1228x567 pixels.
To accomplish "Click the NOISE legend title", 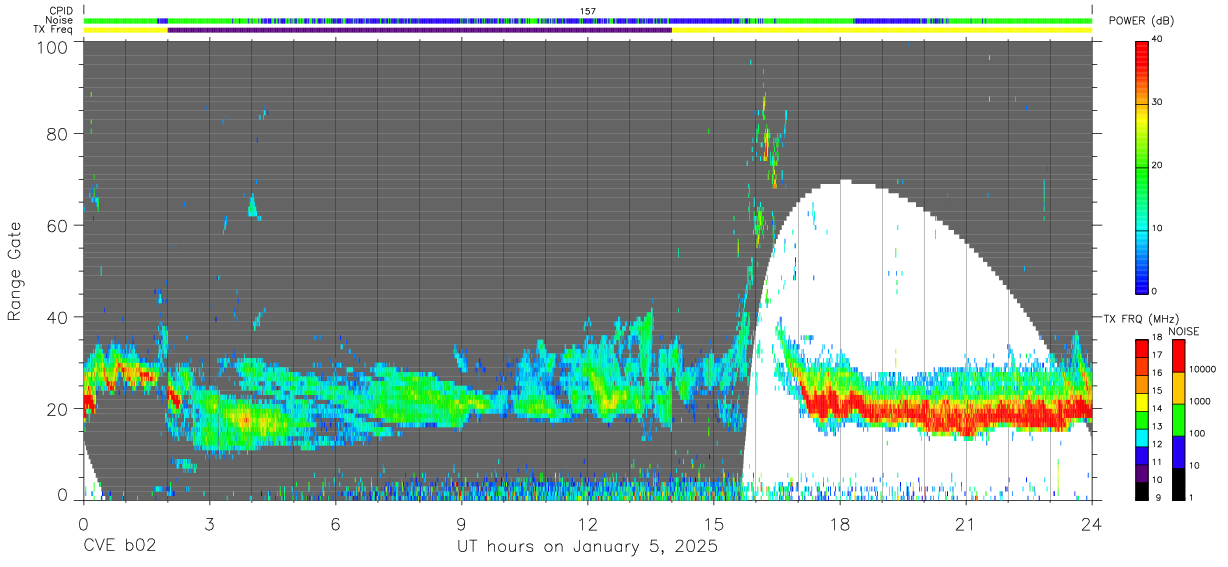I will tap(1182, 331).
